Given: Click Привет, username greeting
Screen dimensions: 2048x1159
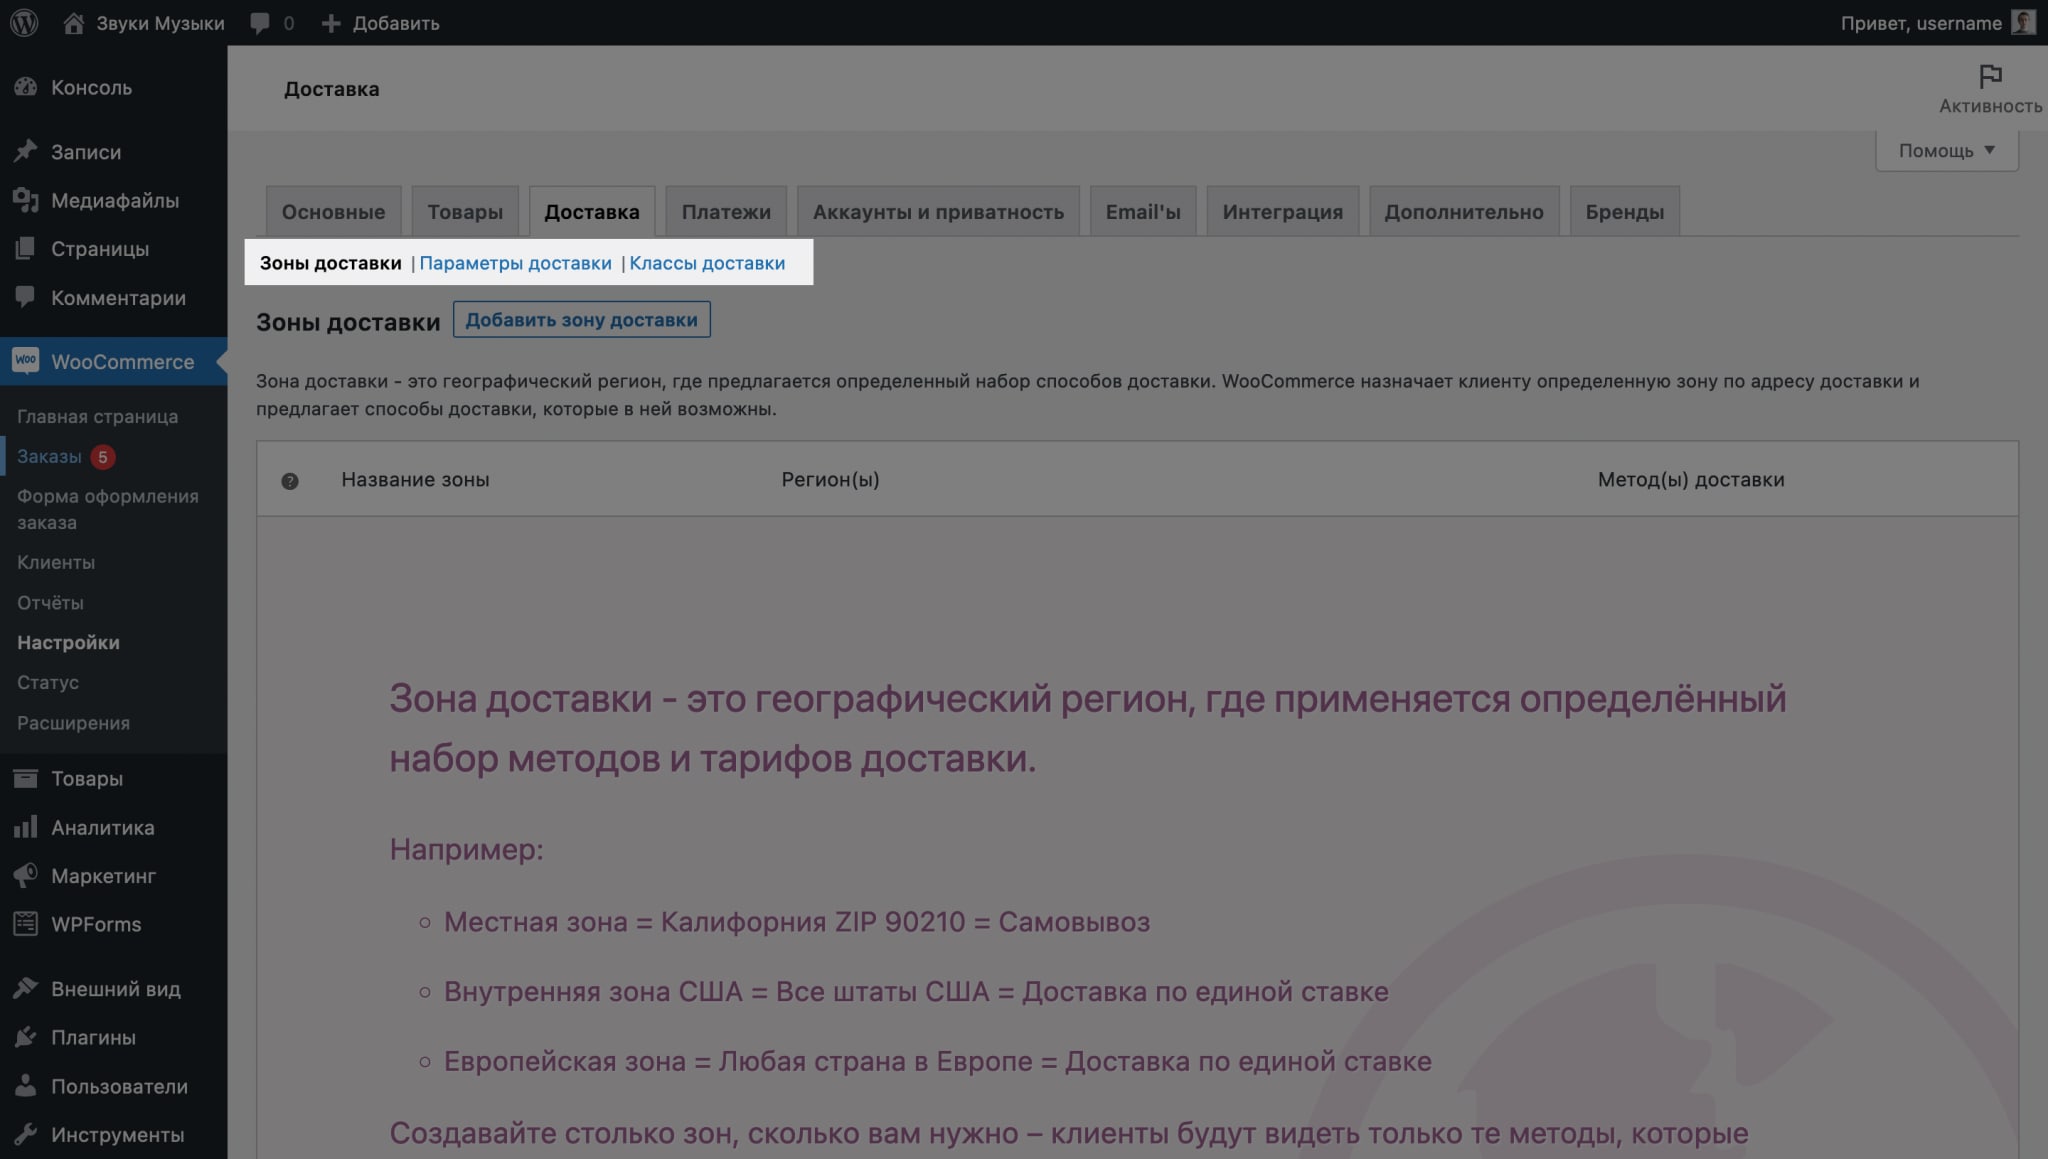Looking at the screenshot, I should [x=1921, y=23].
